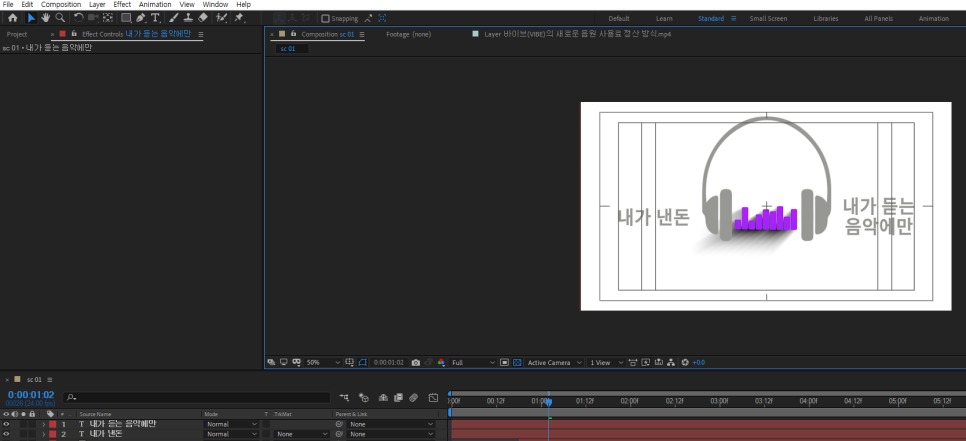Select the Zoom magnifier tool
This screenshot has height=441, width=966.
point(60,18)
